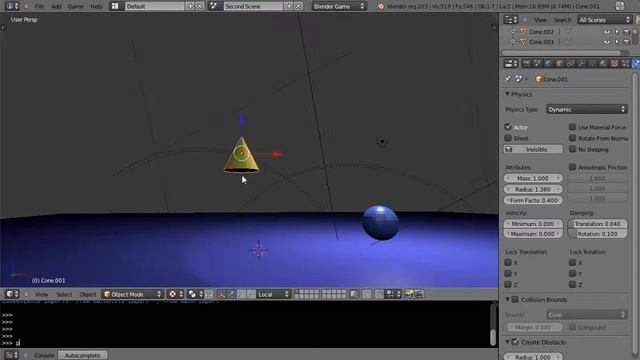The width and height of the screenshot is (640, 360).
Task: Open the Object Data properties tab
Action: tap(593, 63)
